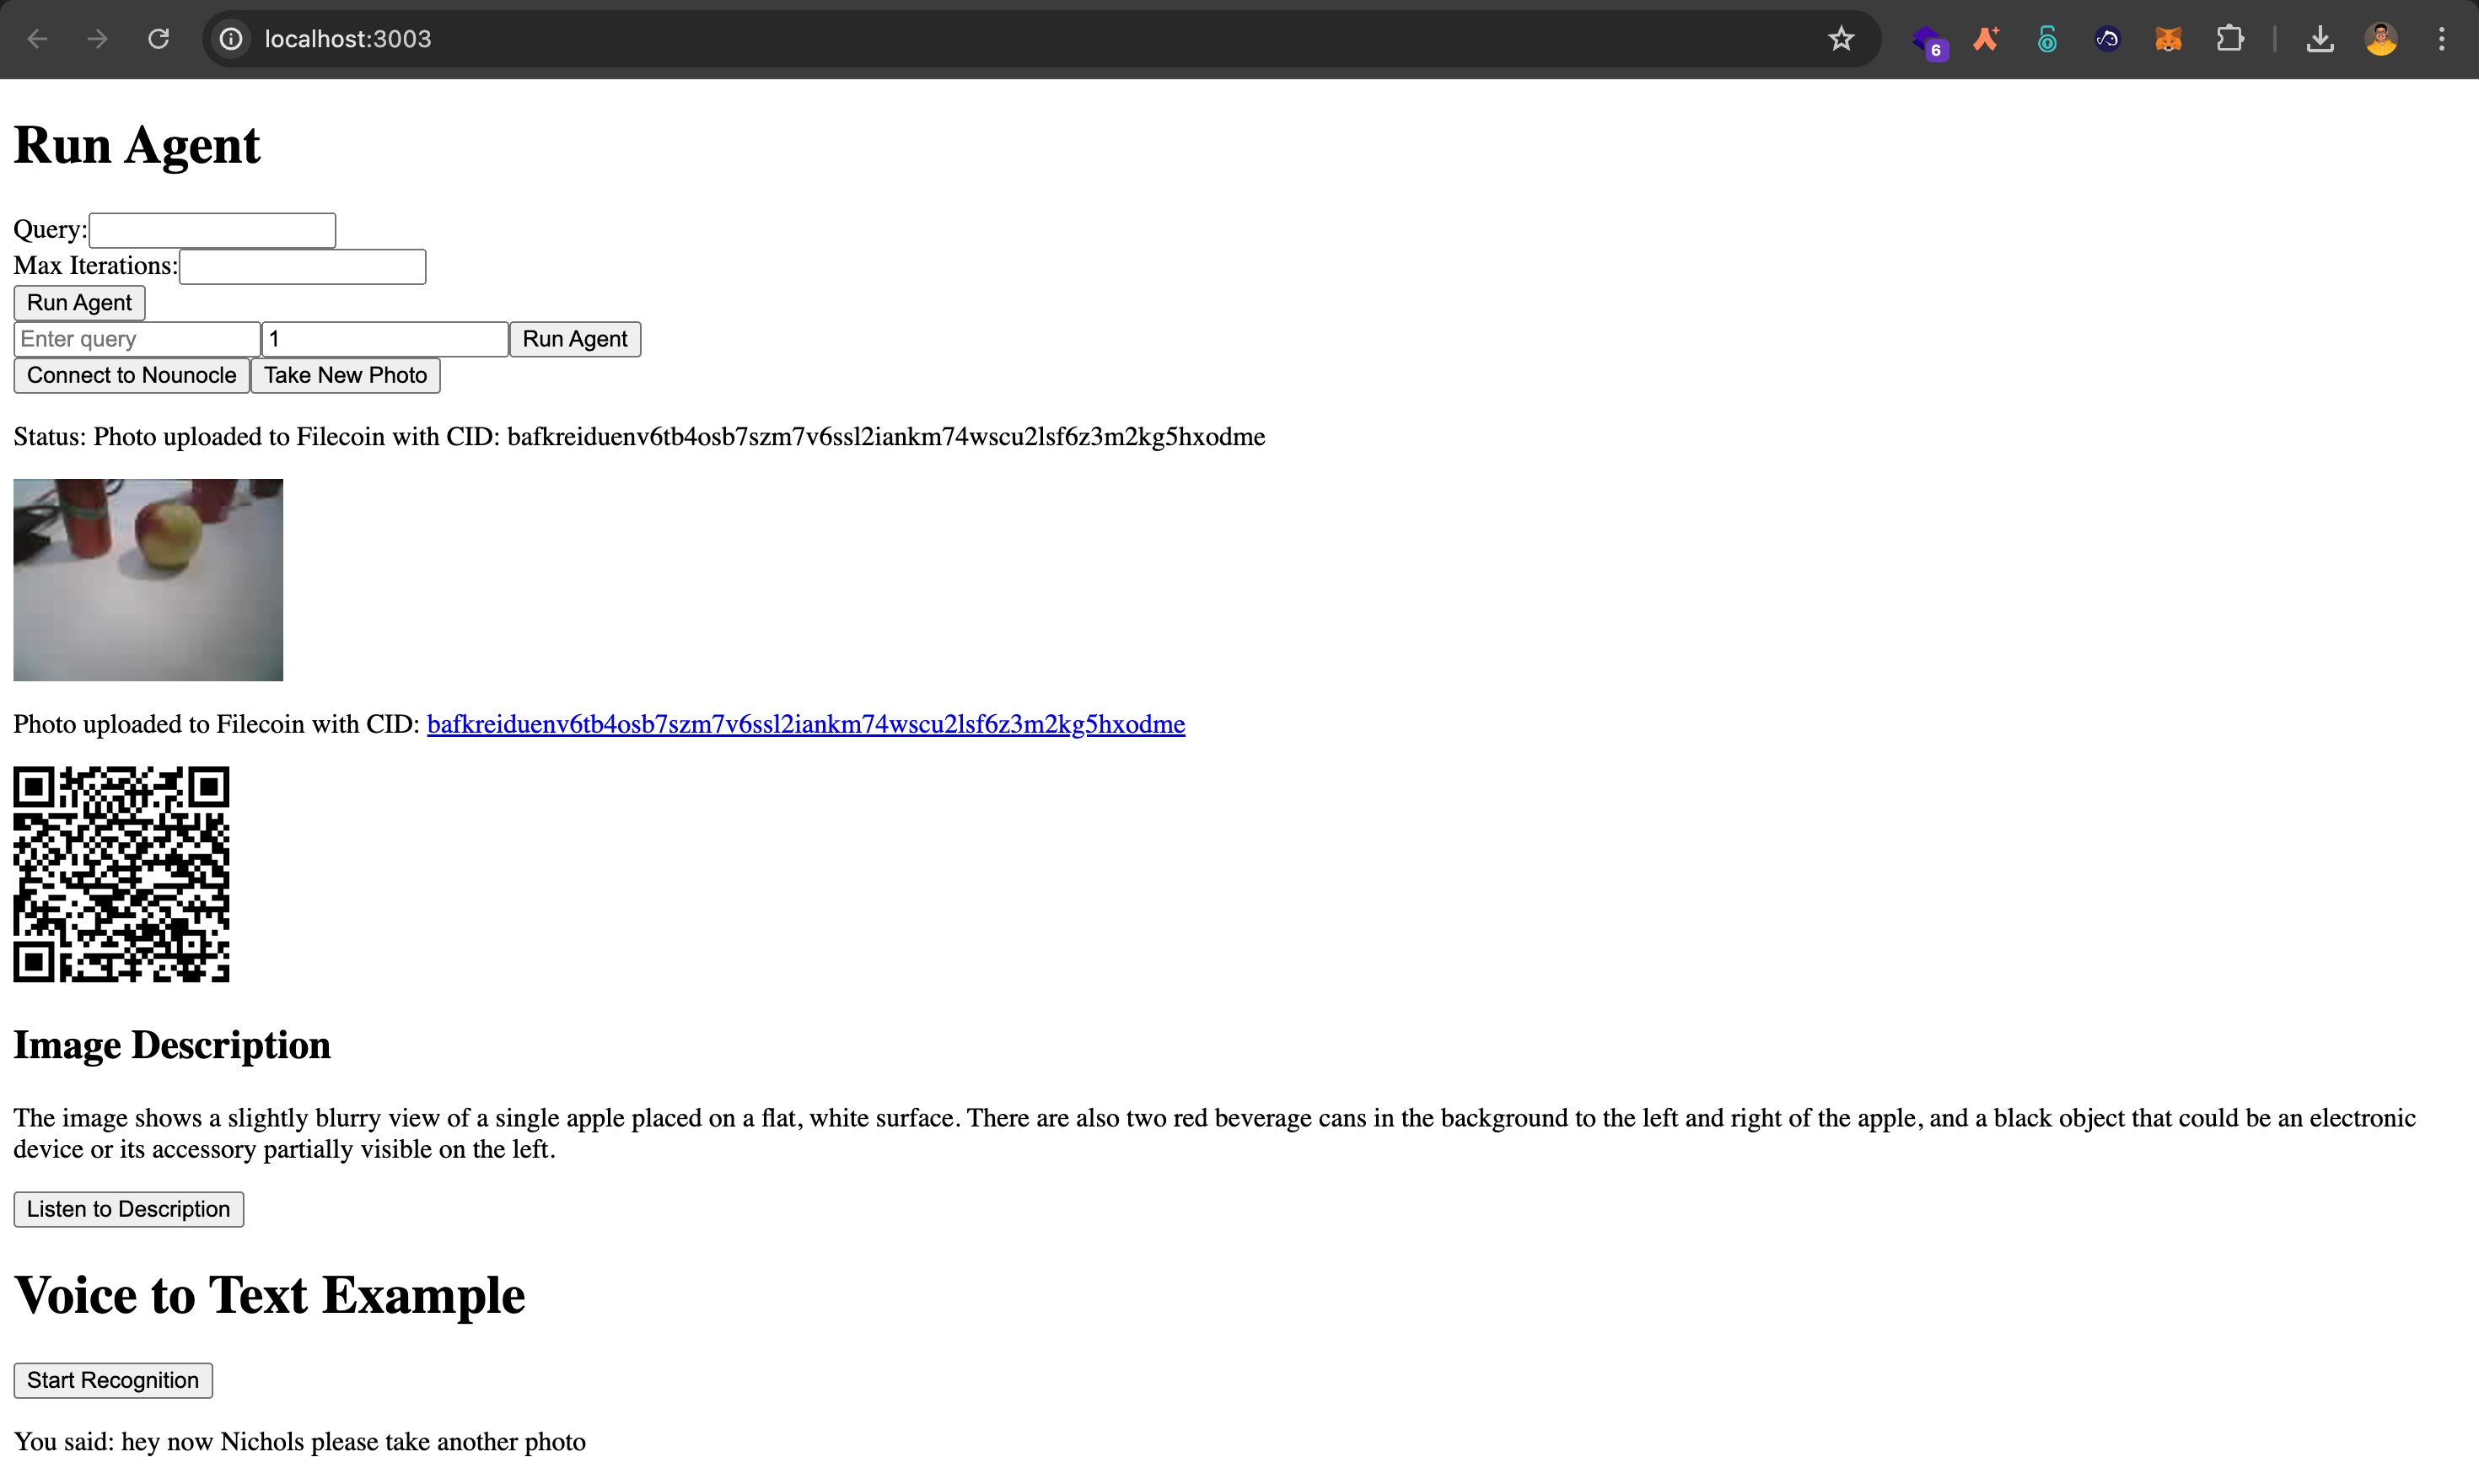Open the teal padlock extension icon
Viewport: 2479px width, 1484px height.
(2047, 39)
